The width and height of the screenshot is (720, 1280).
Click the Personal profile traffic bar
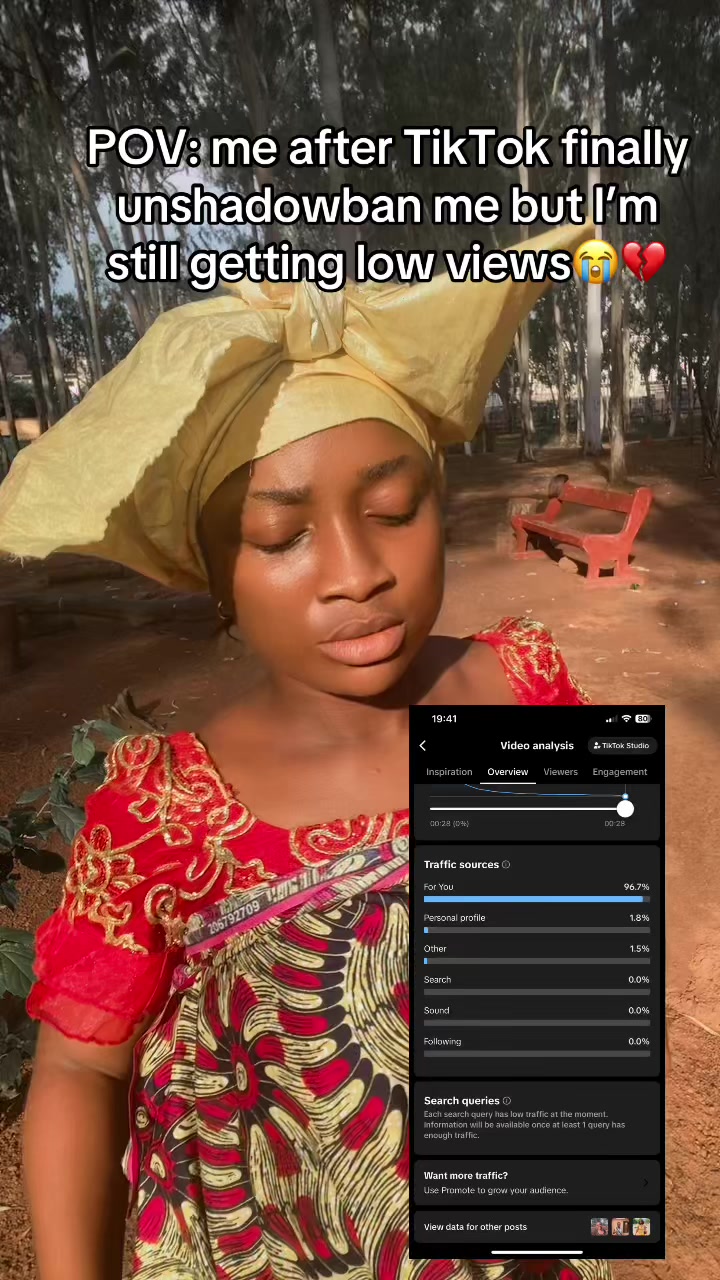pyautogui.click(x=537, y=930)
